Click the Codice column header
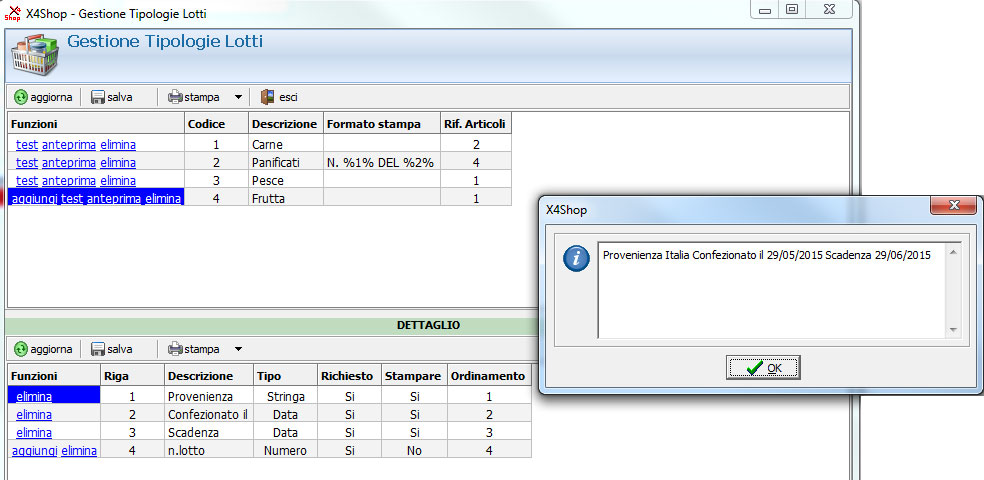The image size is (984, 480). (207, 124)
